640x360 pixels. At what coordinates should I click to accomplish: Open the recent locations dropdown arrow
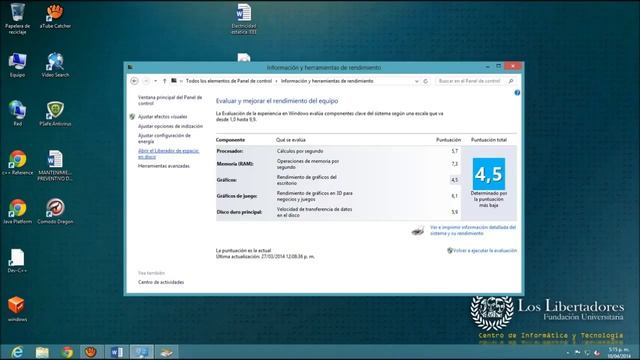click(156, 81)
